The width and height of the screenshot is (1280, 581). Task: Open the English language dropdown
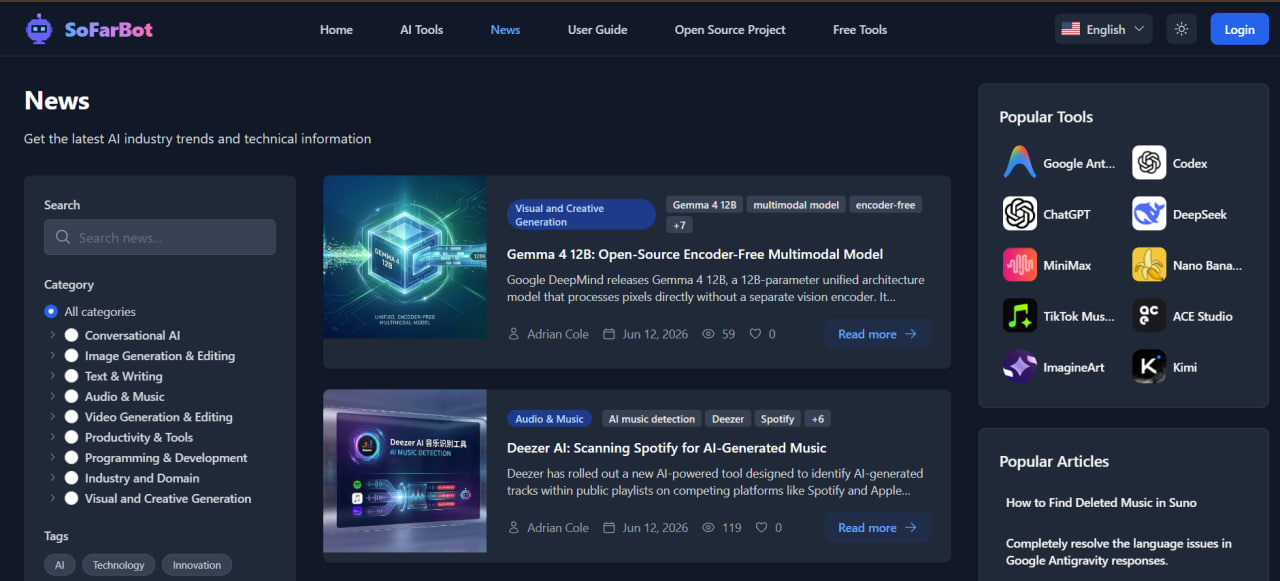(1103, 29)
